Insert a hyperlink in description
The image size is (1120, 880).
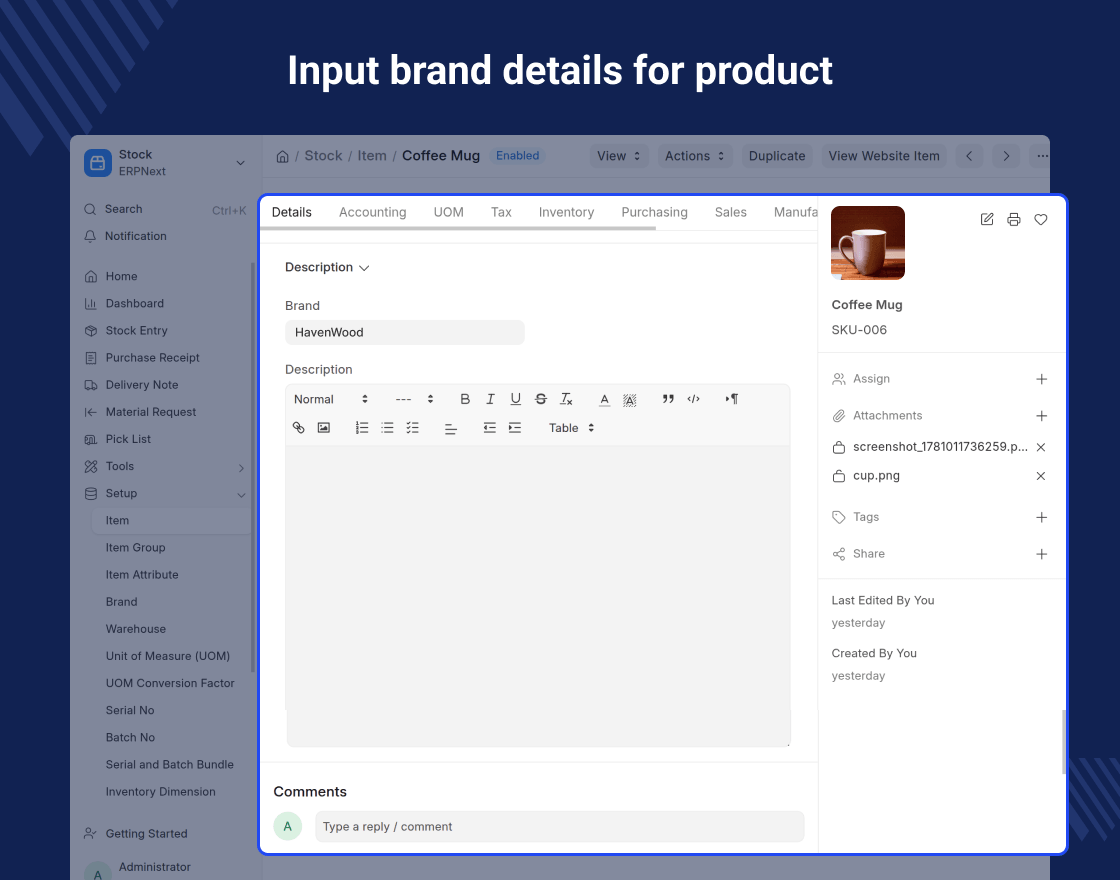[299, 428]
